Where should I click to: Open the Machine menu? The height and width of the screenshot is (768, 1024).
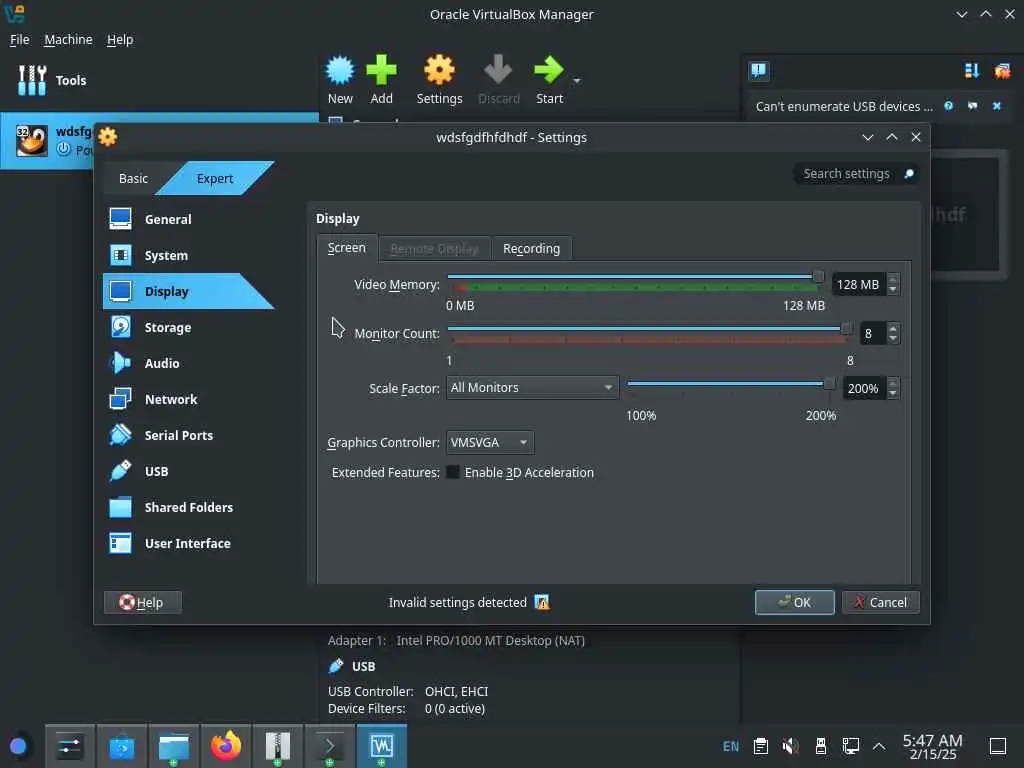point(68,39)
